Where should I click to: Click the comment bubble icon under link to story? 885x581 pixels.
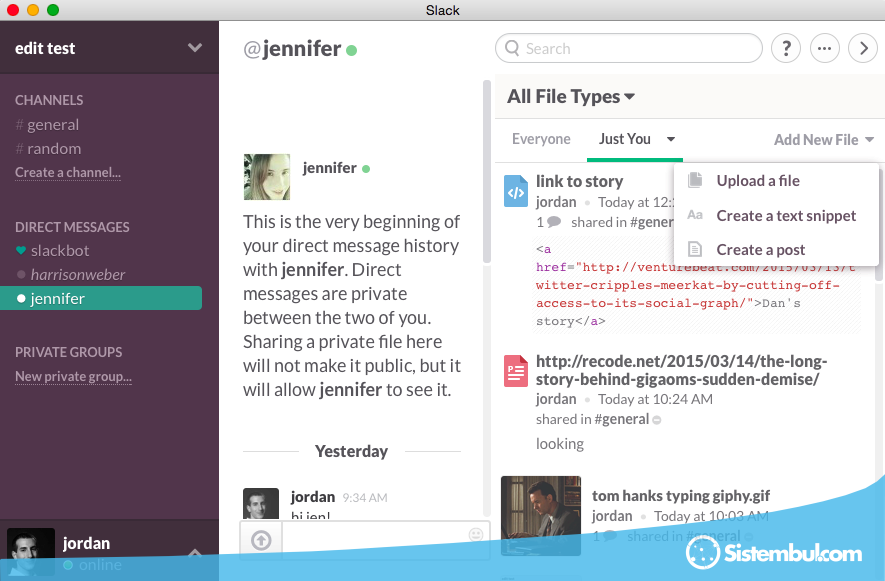click(554, 222)
